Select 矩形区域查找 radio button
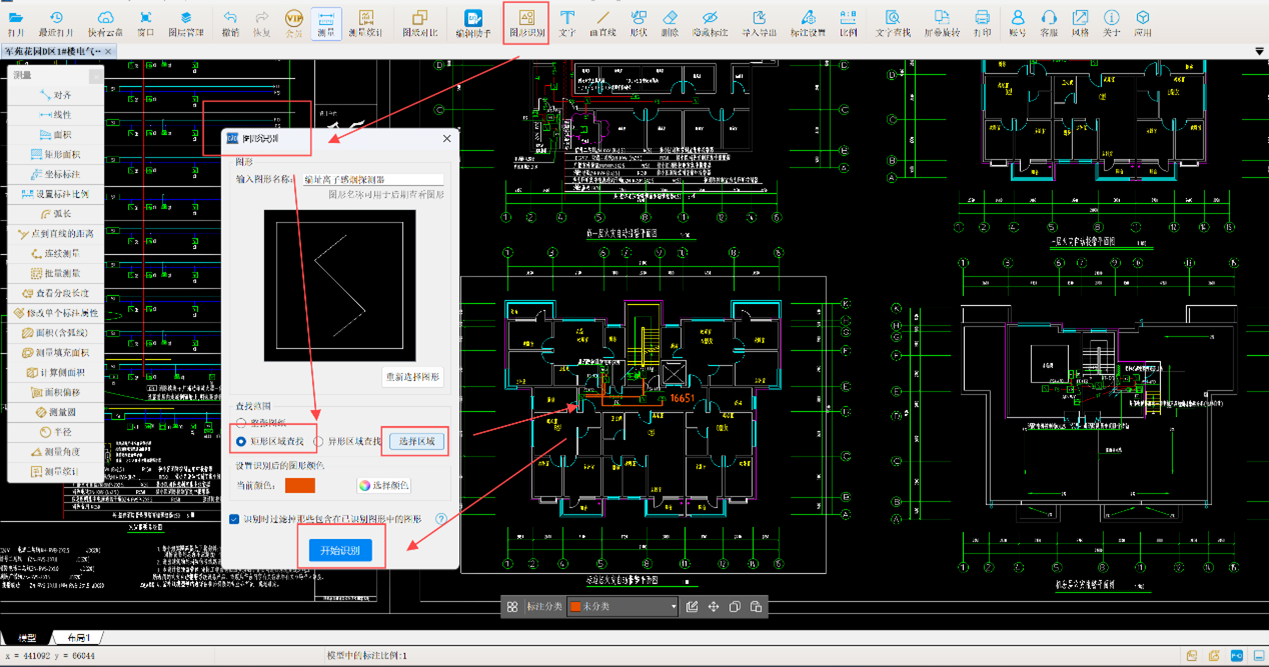This screenshot has height=667, width=1269. (241, 441)
